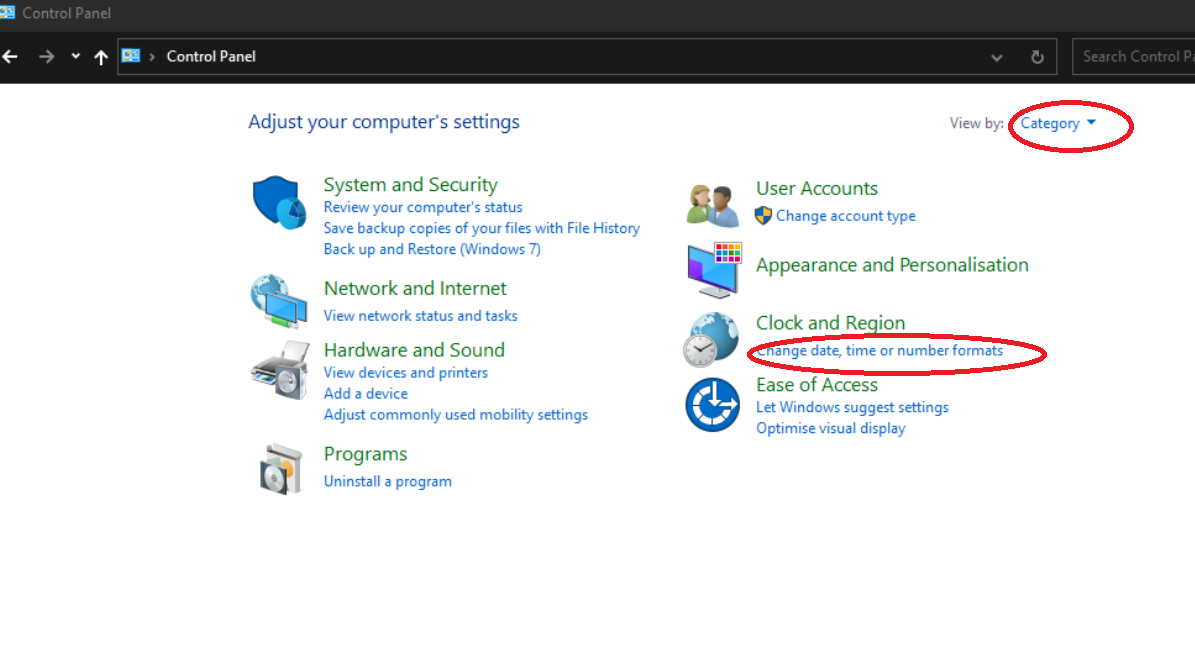Click the User Accounts people icon

click(x=713, y=205)
